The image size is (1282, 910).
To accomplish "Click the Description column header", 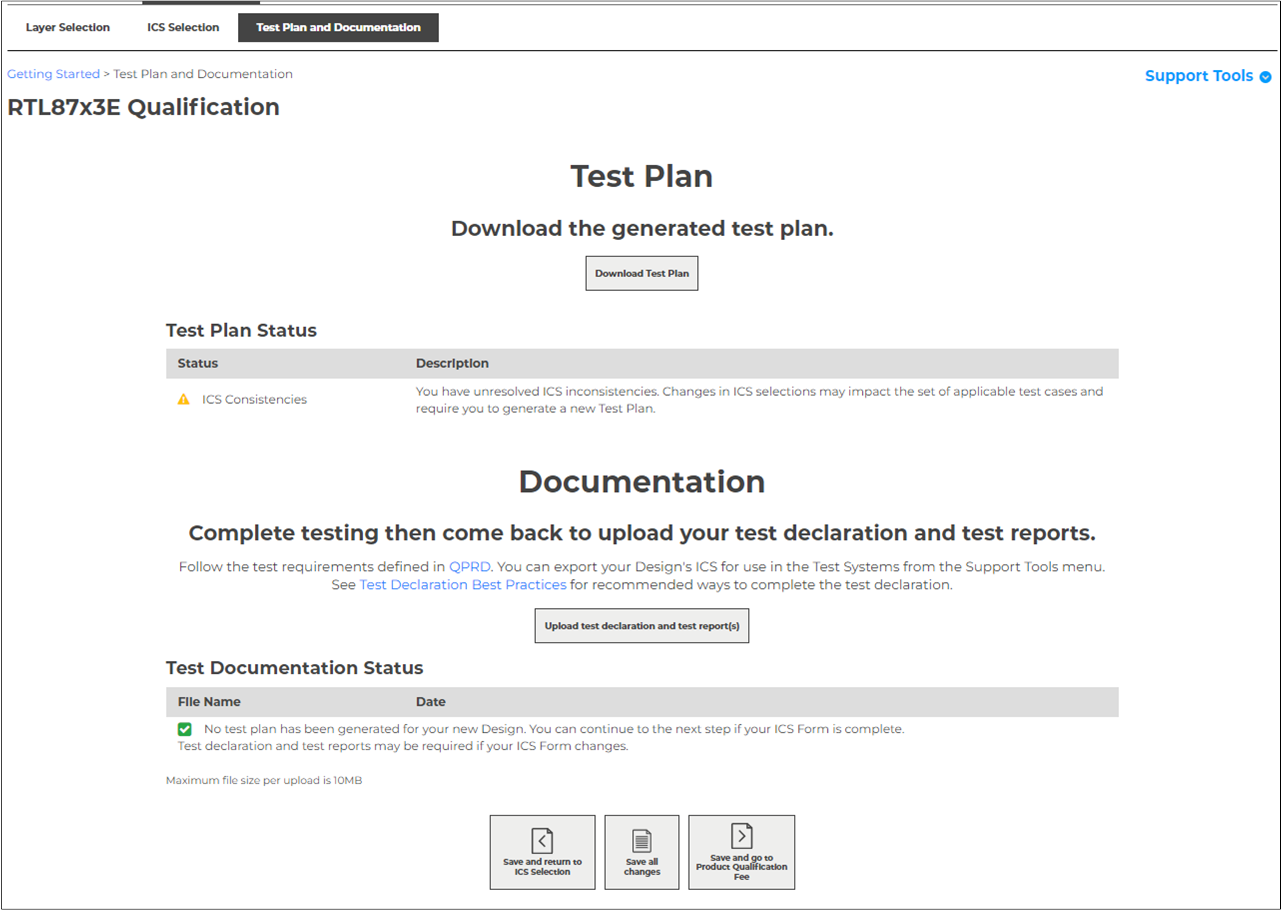I will coord(453,363).
